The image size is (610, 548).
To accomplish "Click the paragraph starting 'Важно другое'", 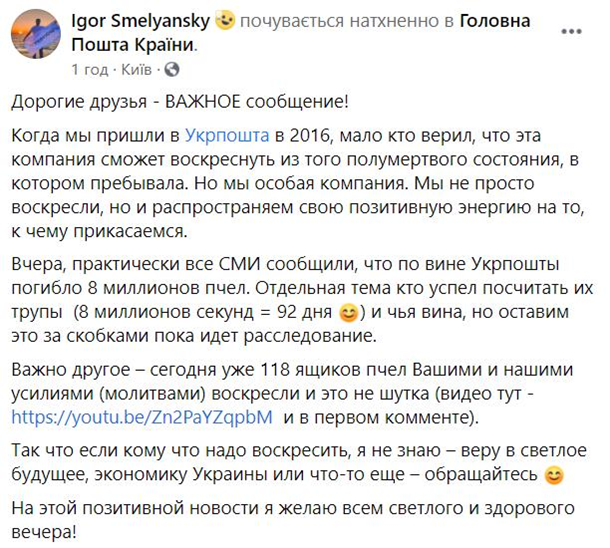I will pos(300,392).
